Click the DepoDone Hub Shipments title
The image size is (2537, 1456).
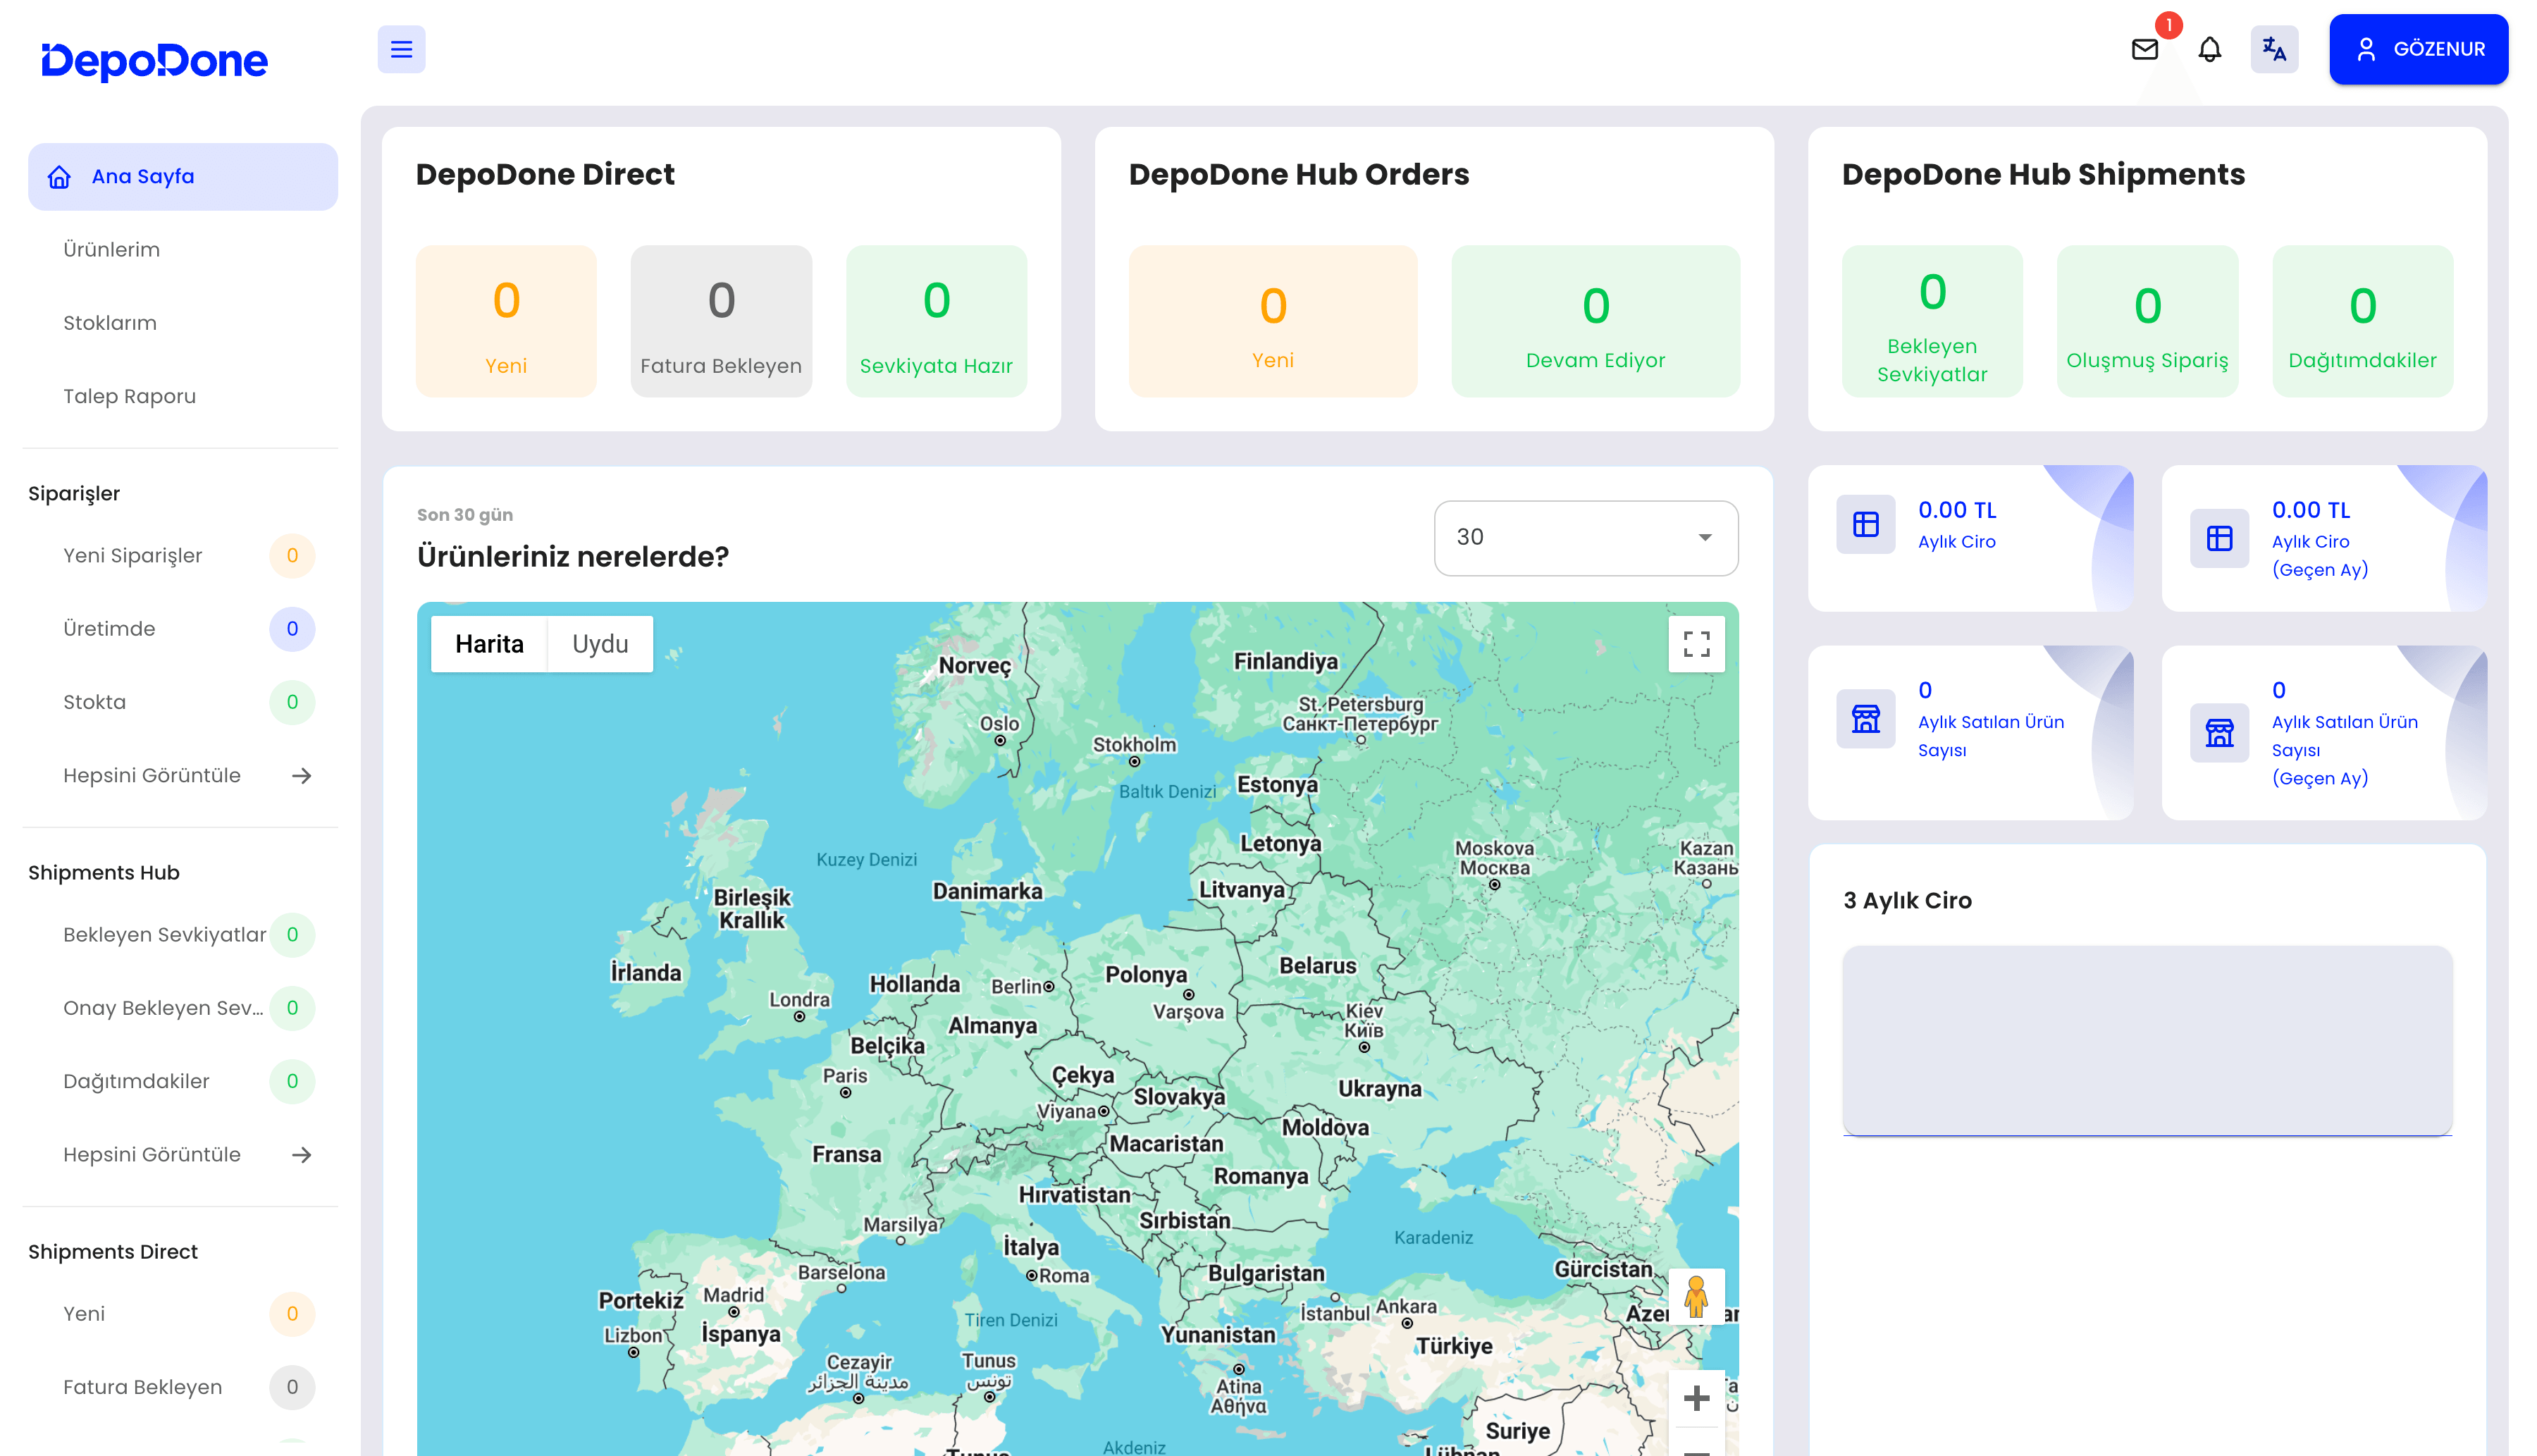tap(2043, 175)
